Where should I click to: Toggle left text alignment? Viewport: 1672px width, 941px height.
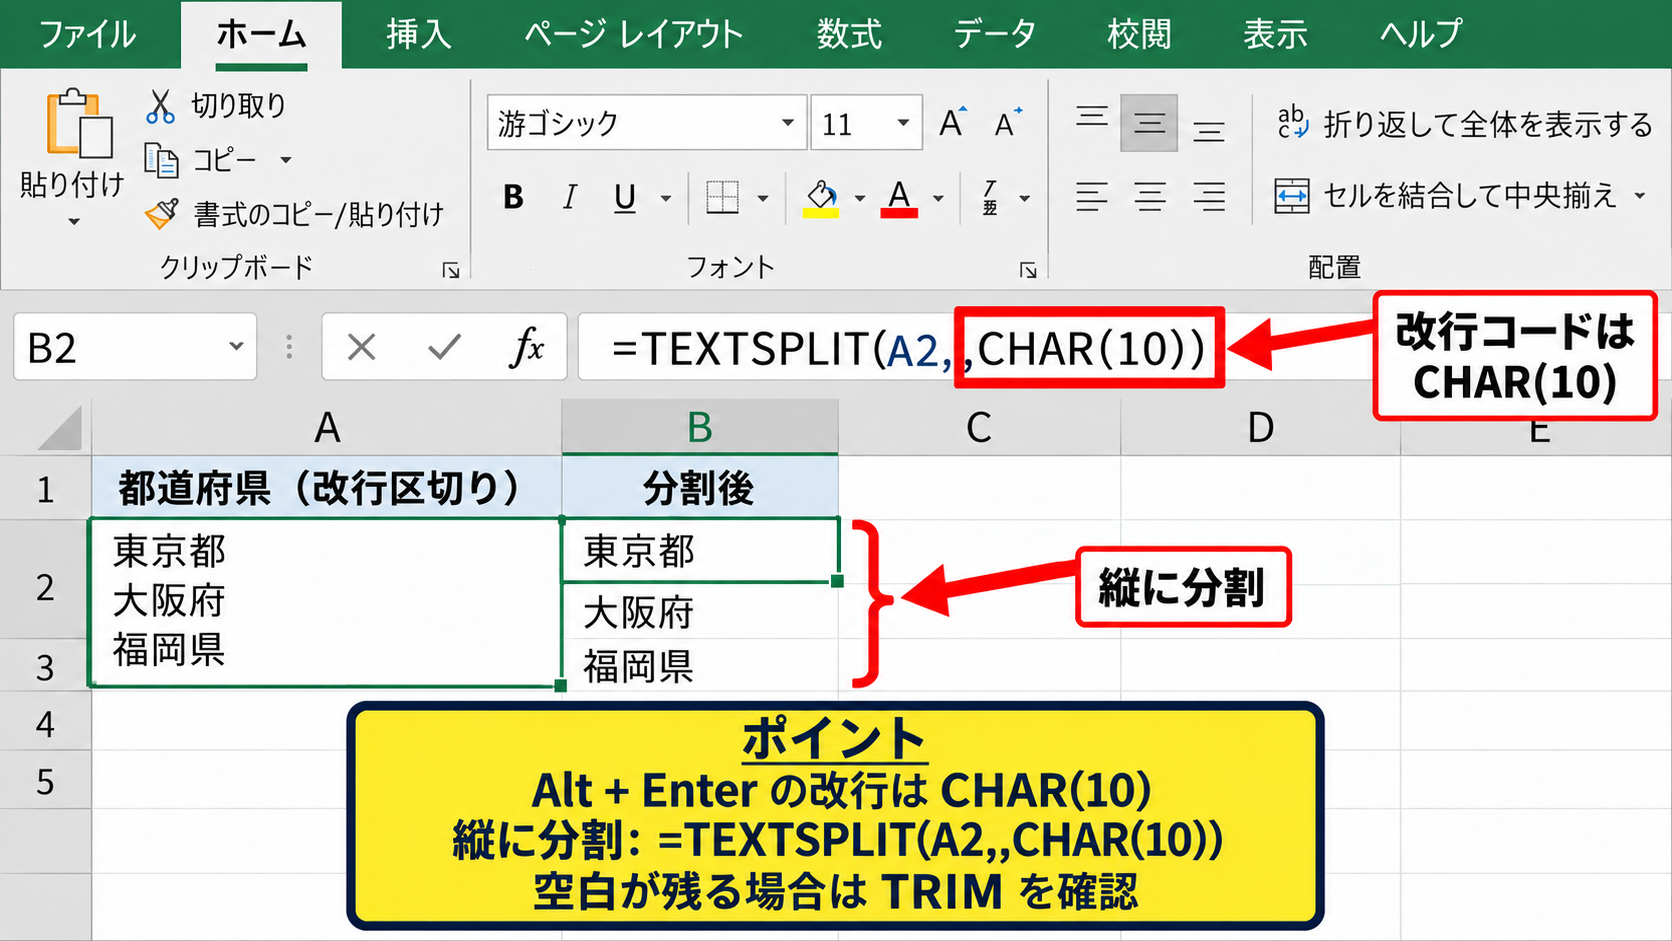click(x=1092, y=196)
